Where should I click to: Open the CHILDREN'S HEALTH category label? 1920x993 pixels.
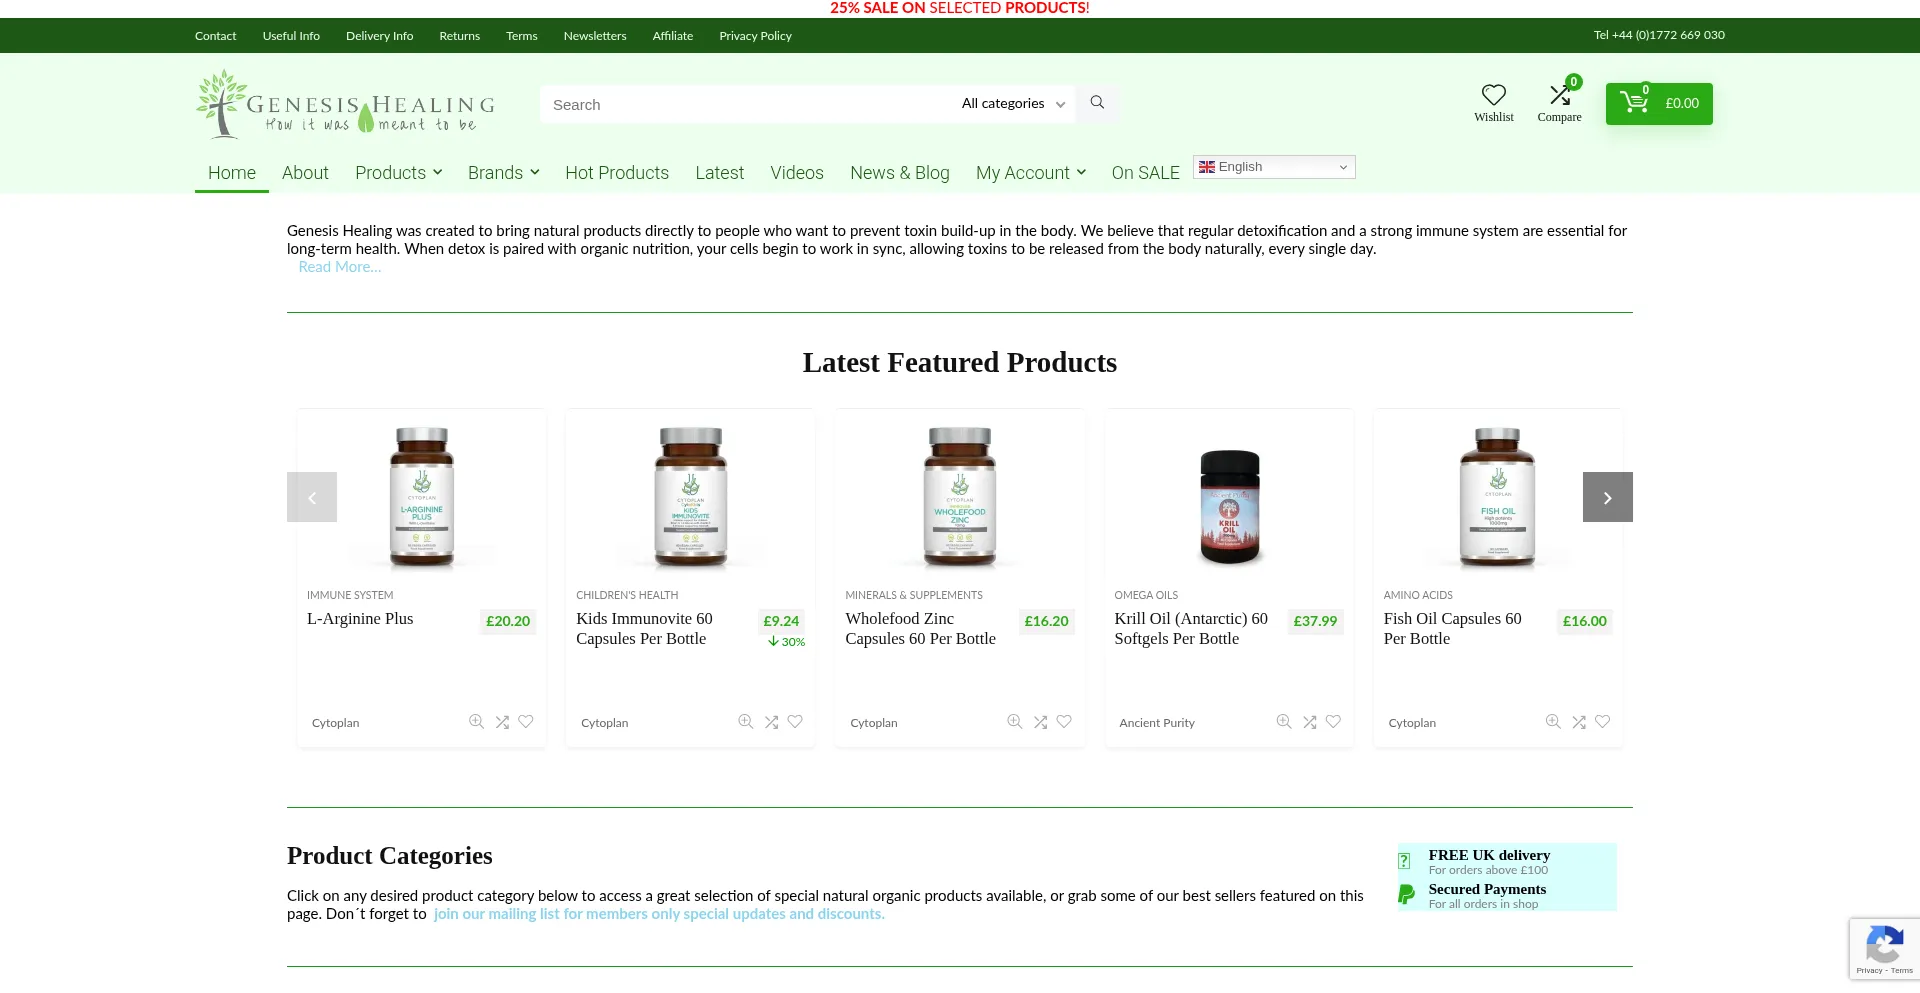[627, 595]
